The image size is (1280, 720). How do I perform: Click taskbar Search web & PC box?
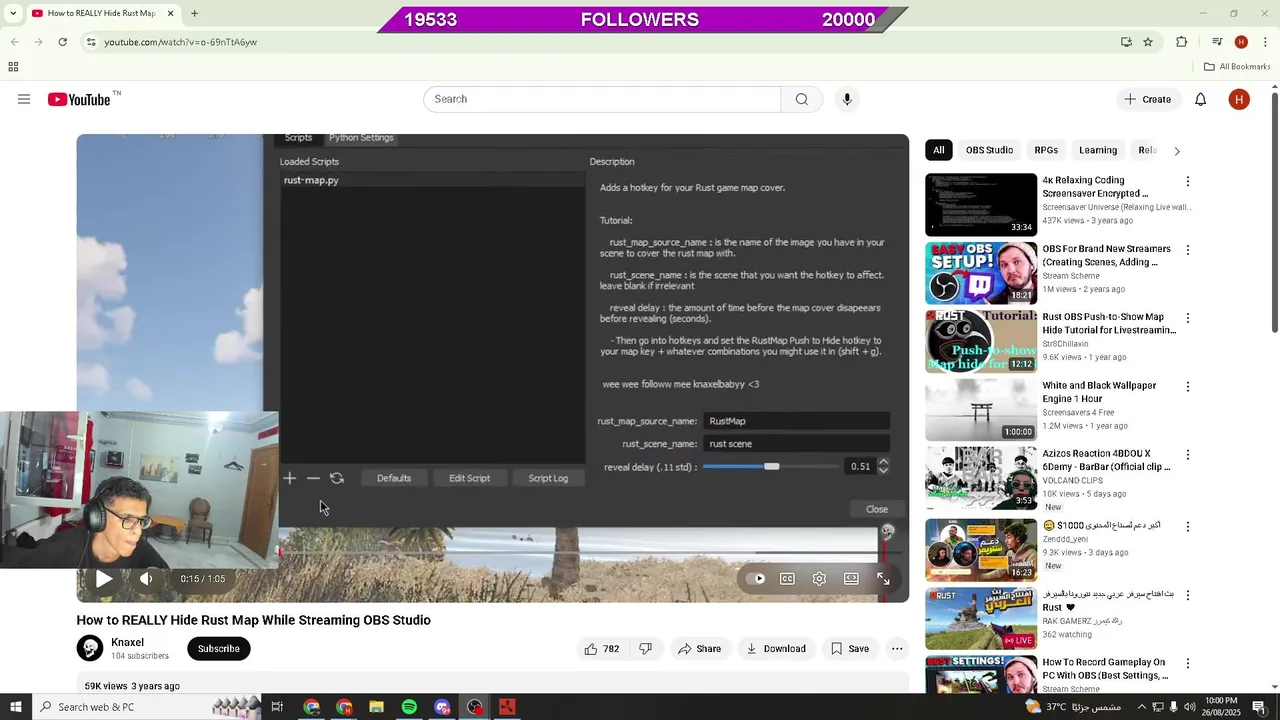click(x=145, y=707)
